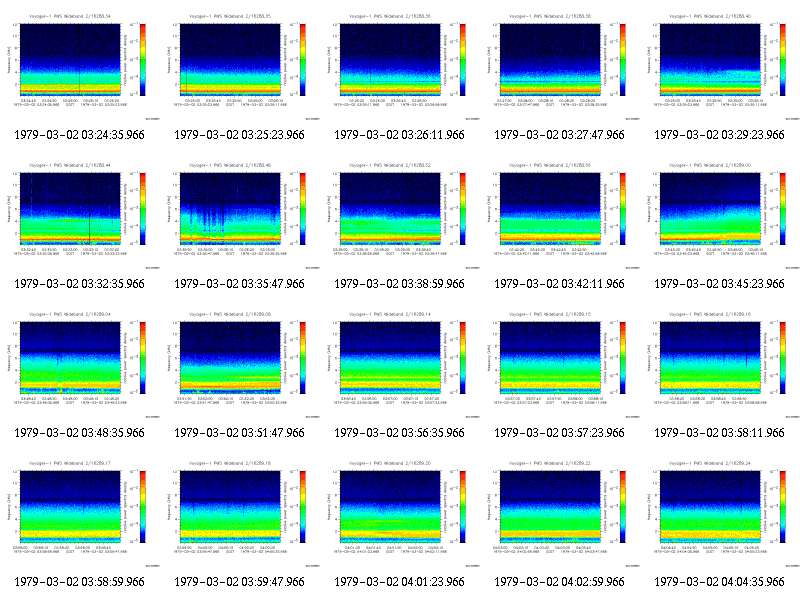Open the 03:29:23.966 spectrogram thumbnail
Image resolution: width=800 pixels, height=596 pixels.
pyautogui.click(x=720, y=65)
